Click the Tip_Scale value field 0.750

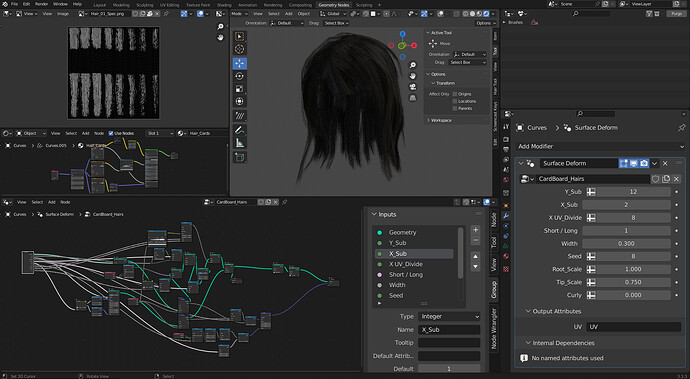(633, 282)
